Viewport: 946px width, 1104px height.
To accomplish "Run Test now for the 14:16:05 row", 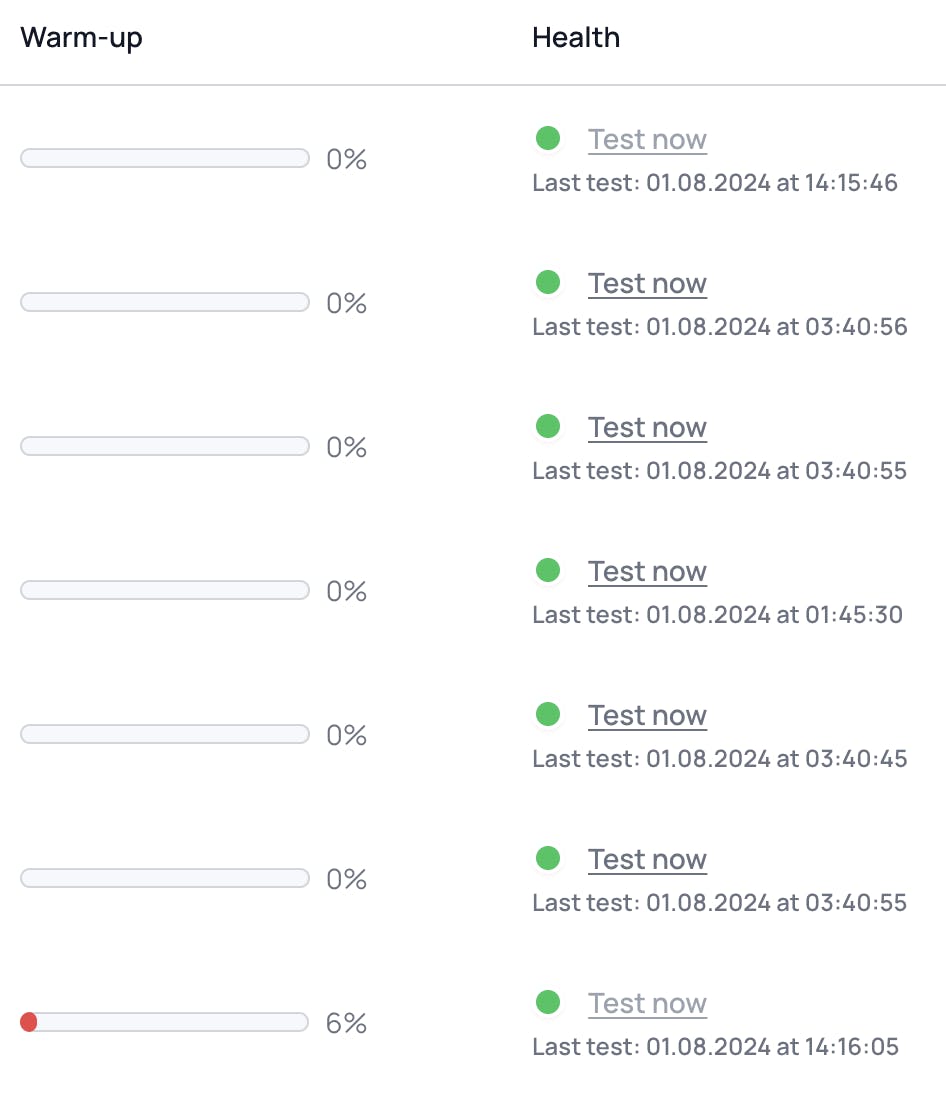I will click(647, 1004).
